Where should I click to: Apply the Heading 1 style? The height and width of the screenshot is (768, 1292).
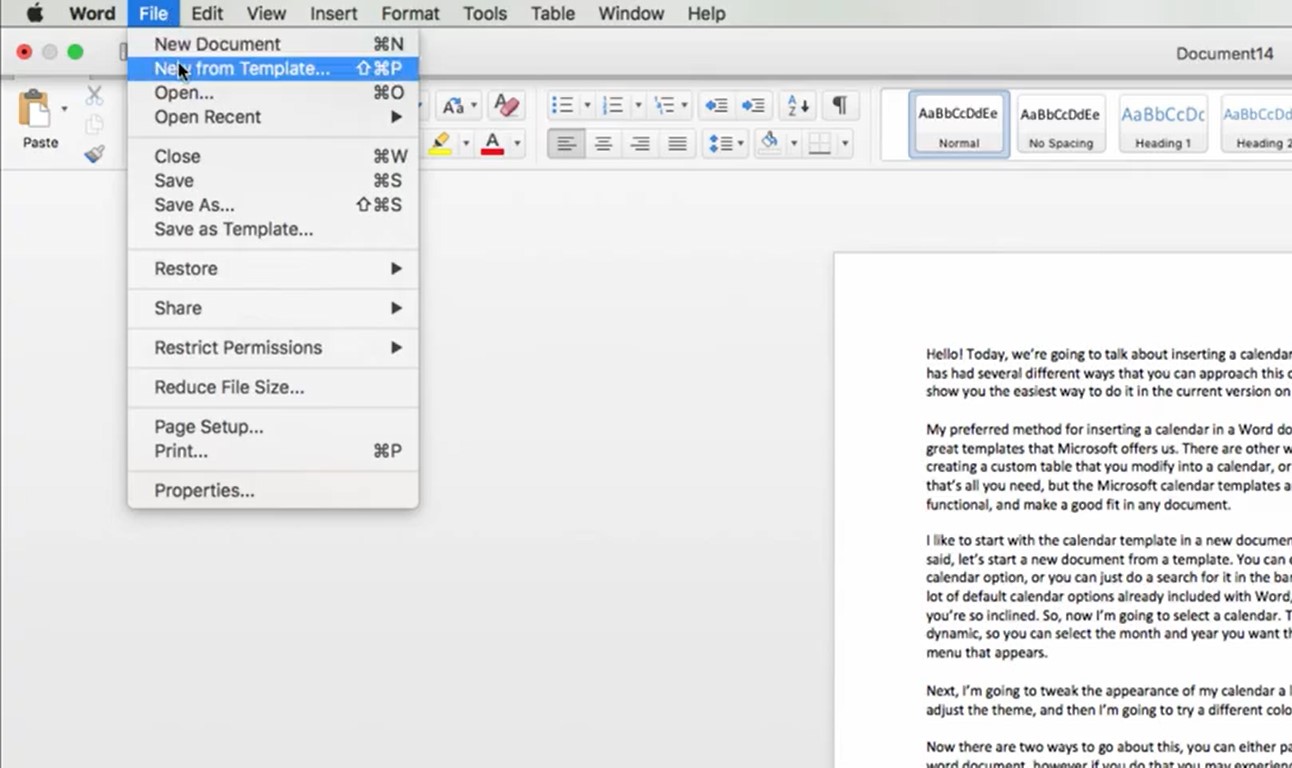tap(1162, 122)
